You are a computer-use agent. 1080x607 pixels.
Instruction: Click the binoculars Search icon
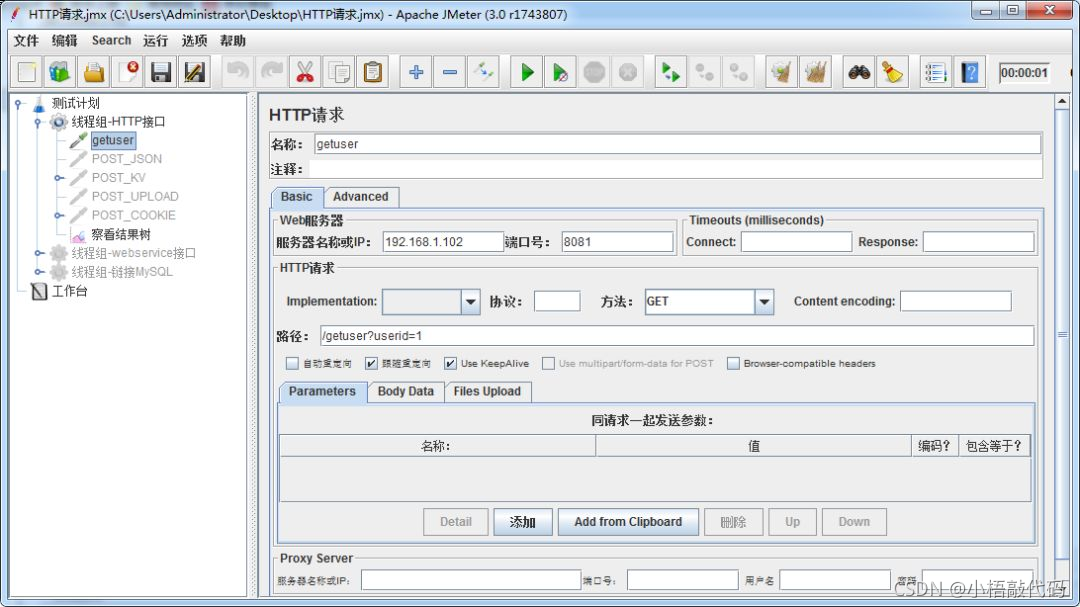[x=859, y=72]
